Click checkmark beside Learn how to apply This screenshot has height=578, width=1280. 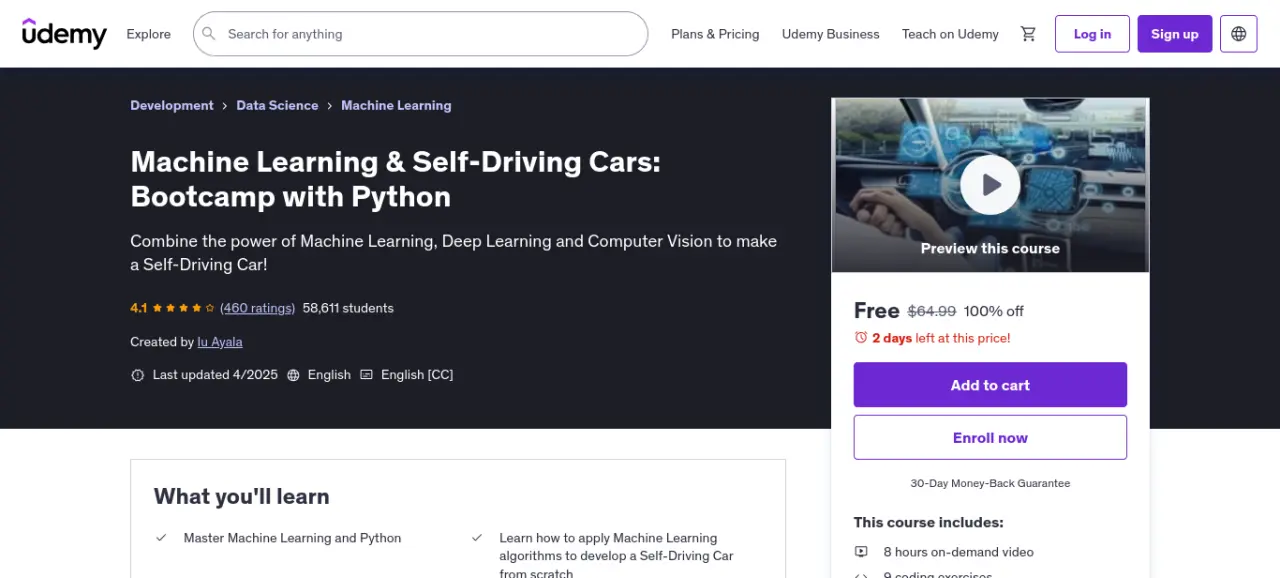coord(477,538)
